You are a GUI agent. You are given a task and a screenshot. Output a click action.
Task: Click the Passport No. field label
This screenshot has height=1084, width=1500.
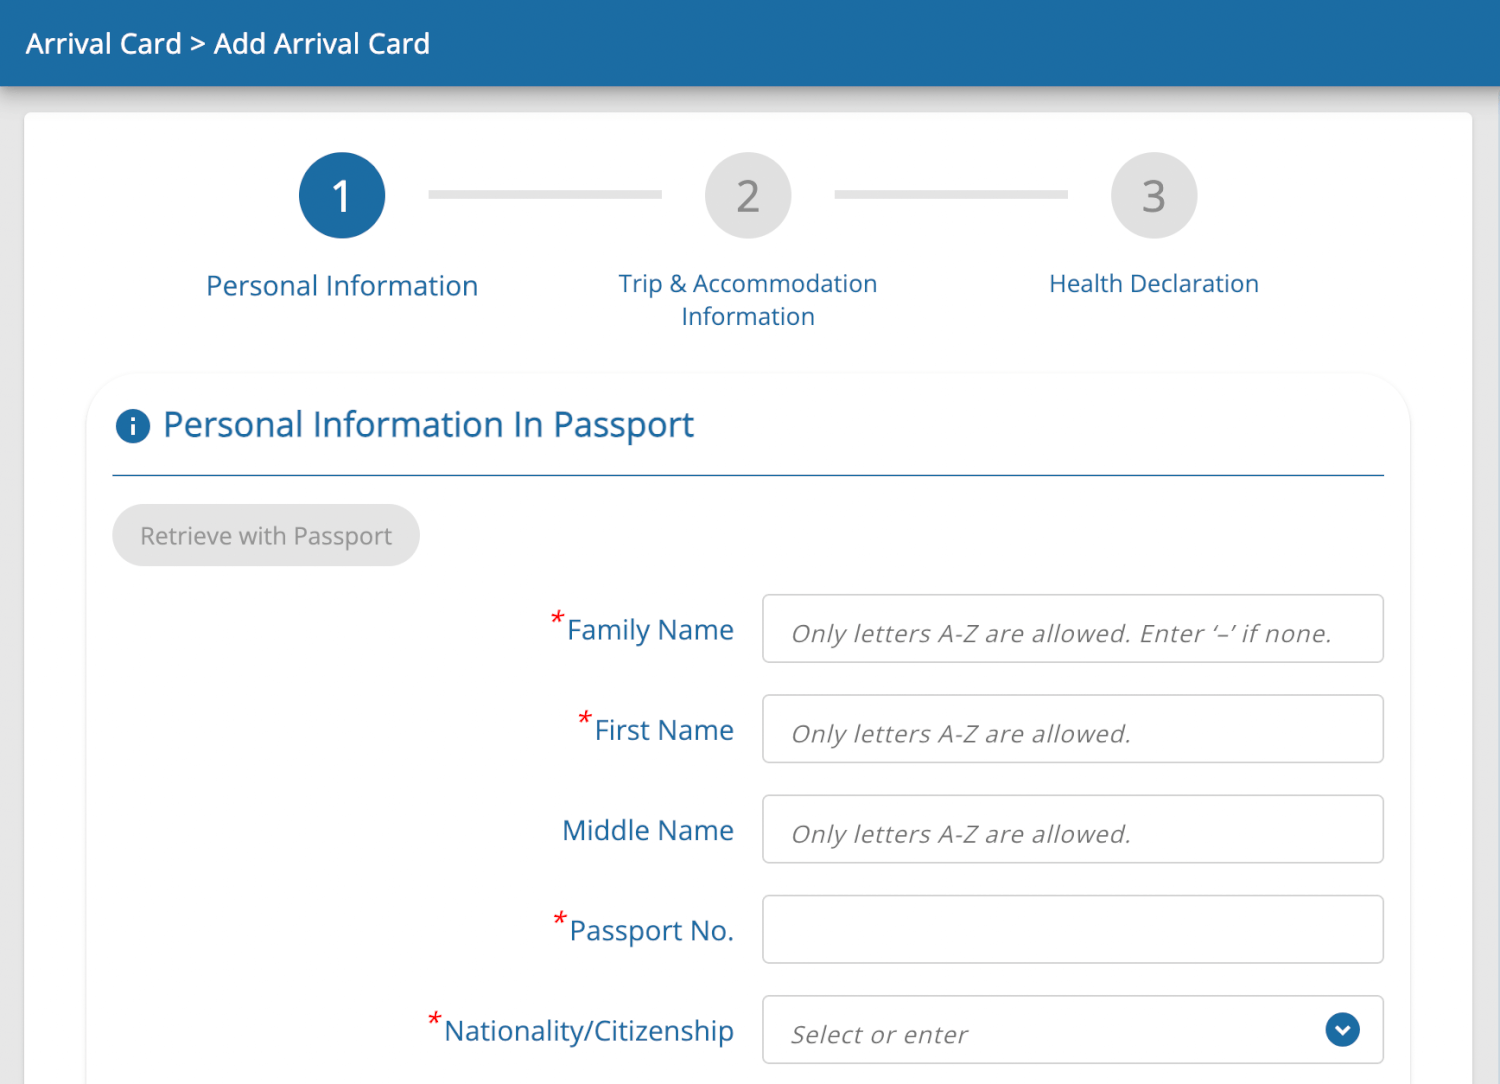[x=651, y=931]
